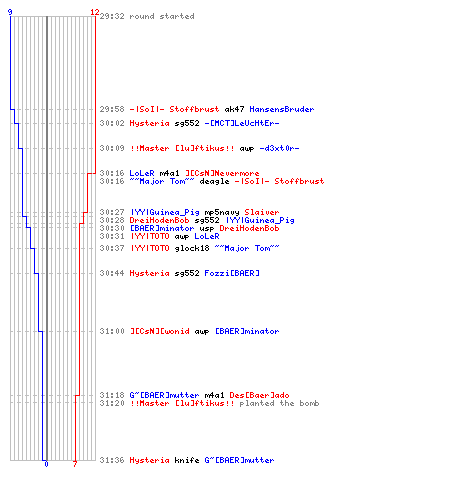Select Fozzi[BAER] victim at 30:44
450x500 pixels.
coord(232,273)
